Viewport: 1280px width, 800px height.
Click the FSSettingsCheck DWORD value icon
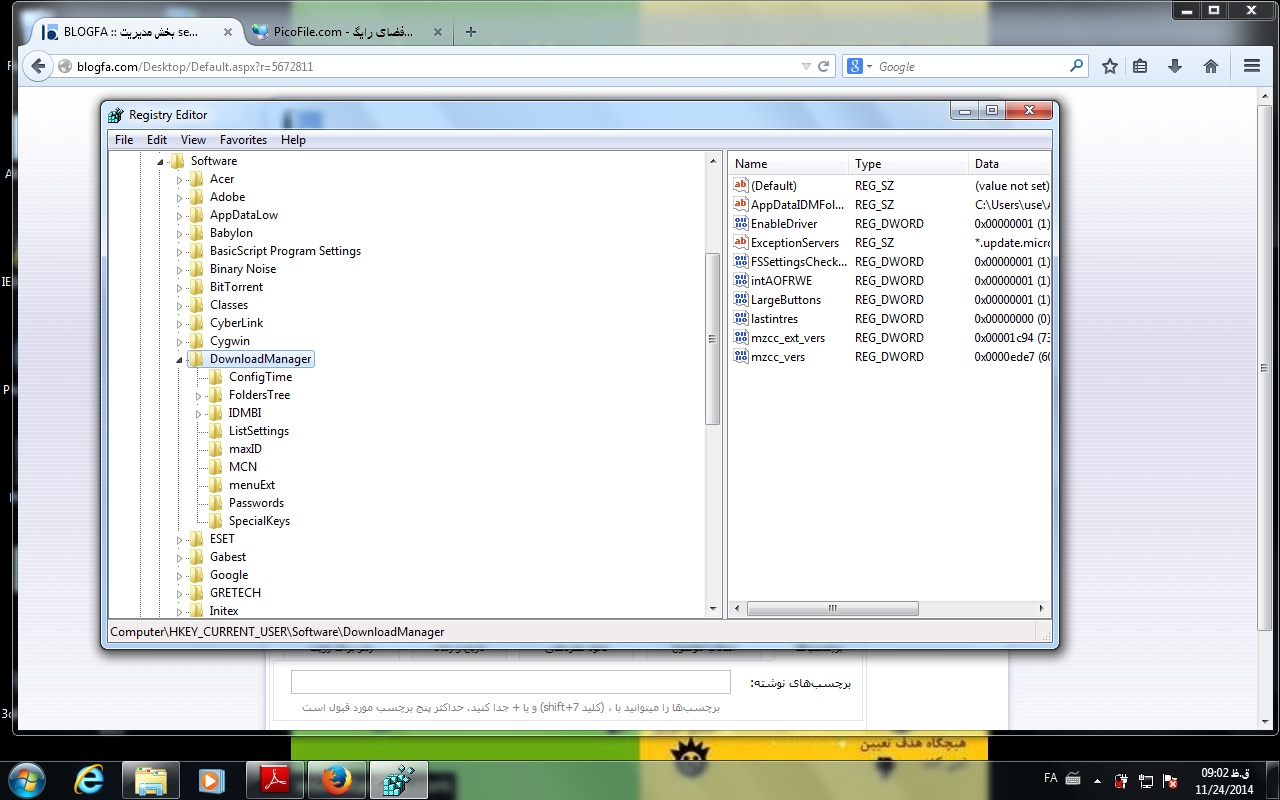[741, 261]
